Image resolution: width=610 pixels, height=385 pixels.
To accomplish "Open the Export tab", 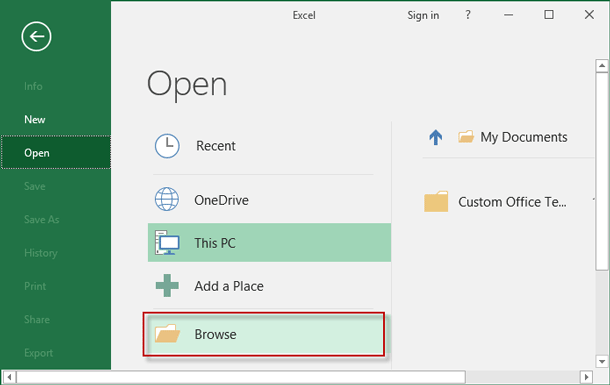I will coord(39,353).
